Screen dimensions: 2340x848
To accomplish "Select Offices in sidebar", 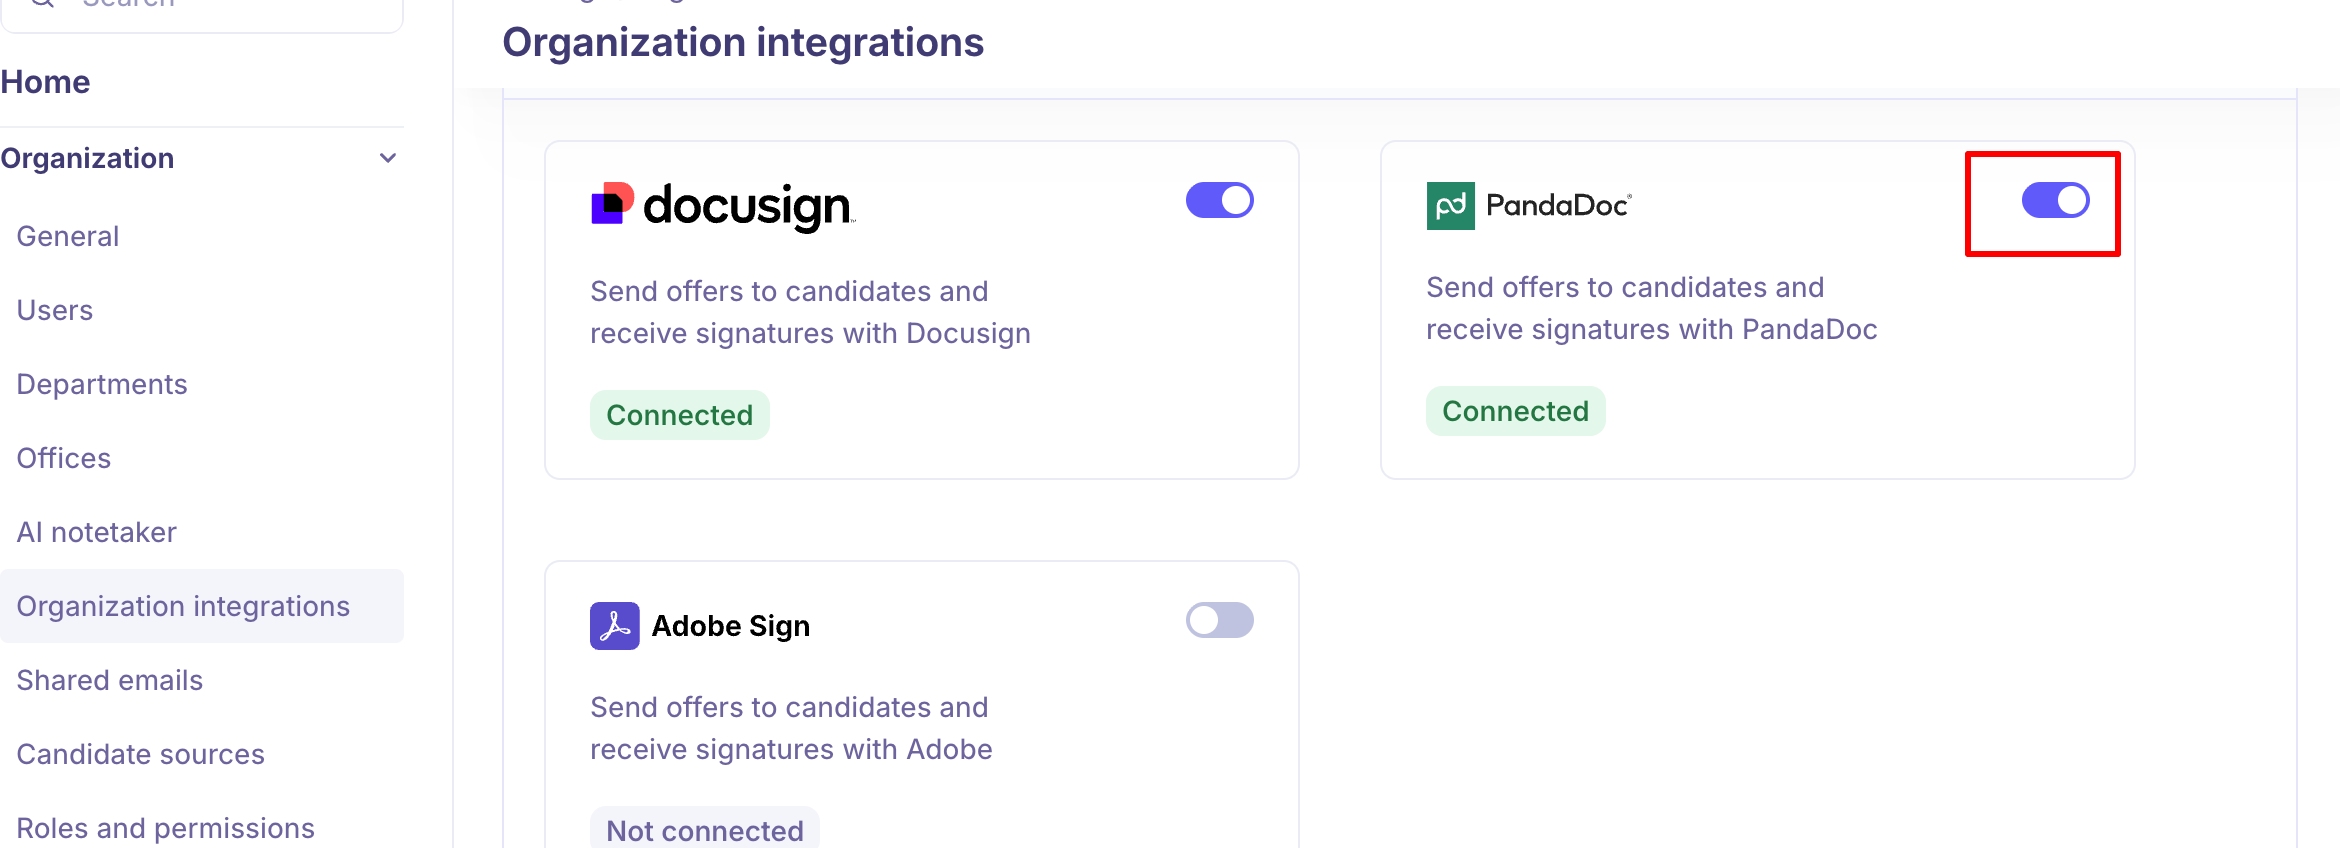I will click(64, 458).
